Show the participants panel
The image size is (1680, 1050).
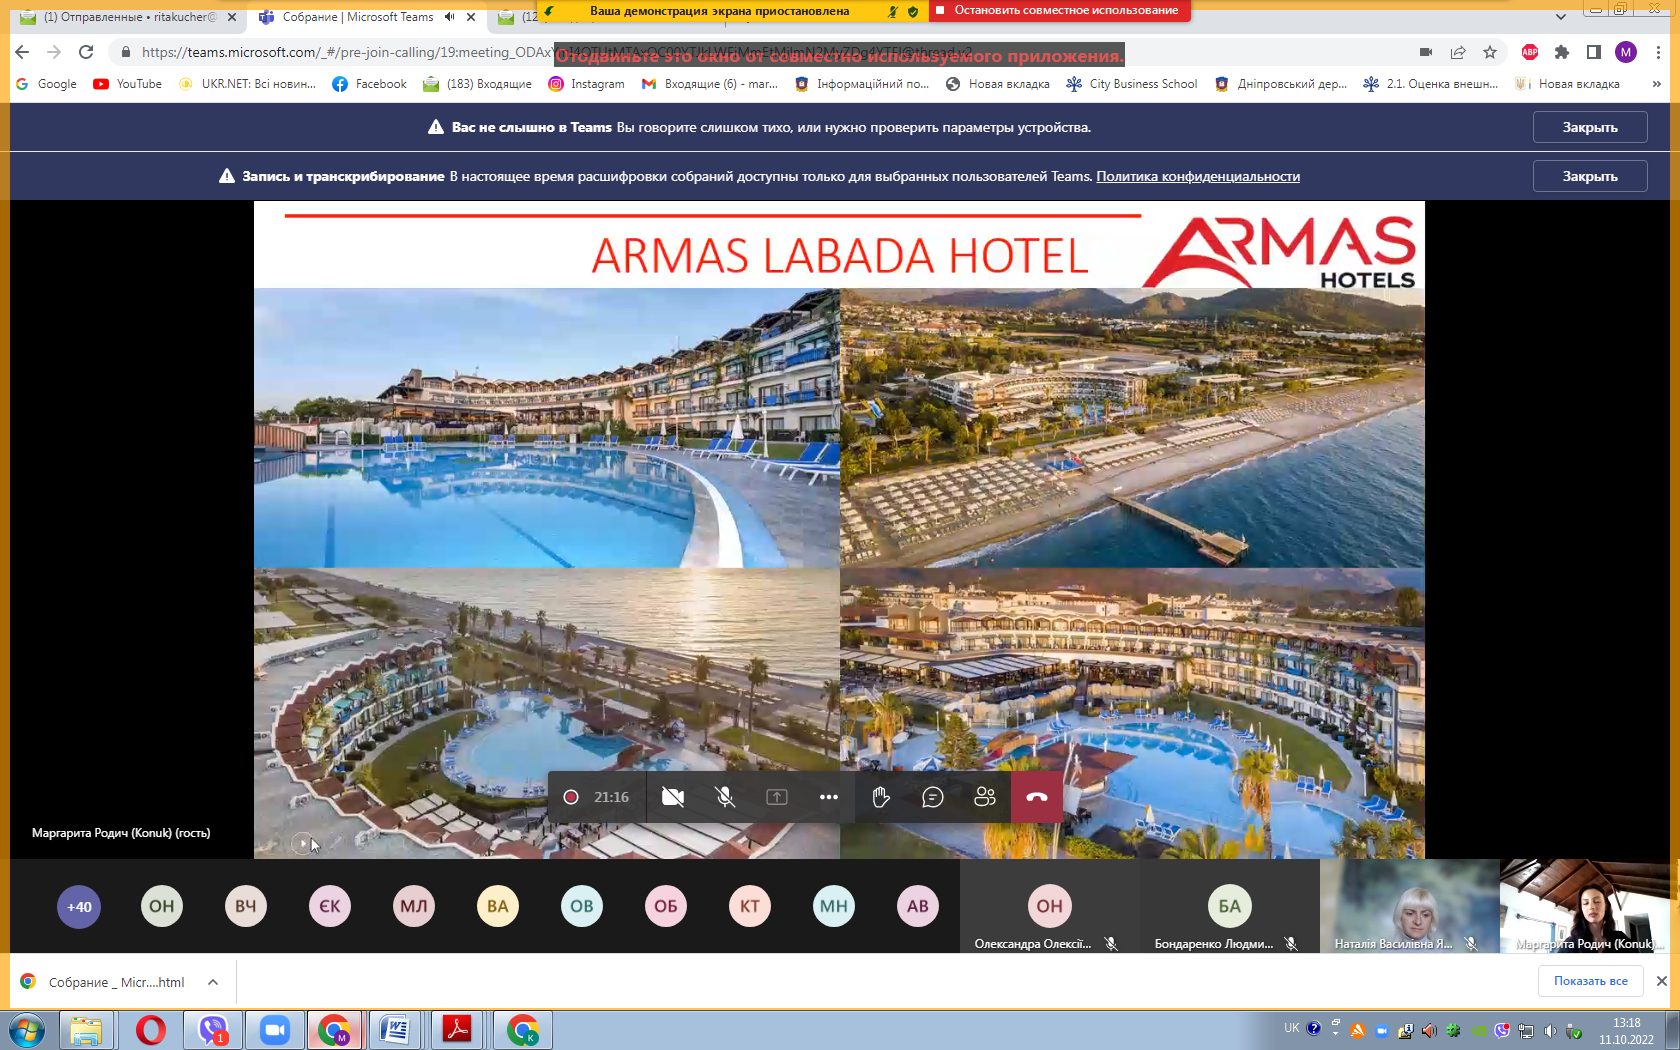point(985,797)
